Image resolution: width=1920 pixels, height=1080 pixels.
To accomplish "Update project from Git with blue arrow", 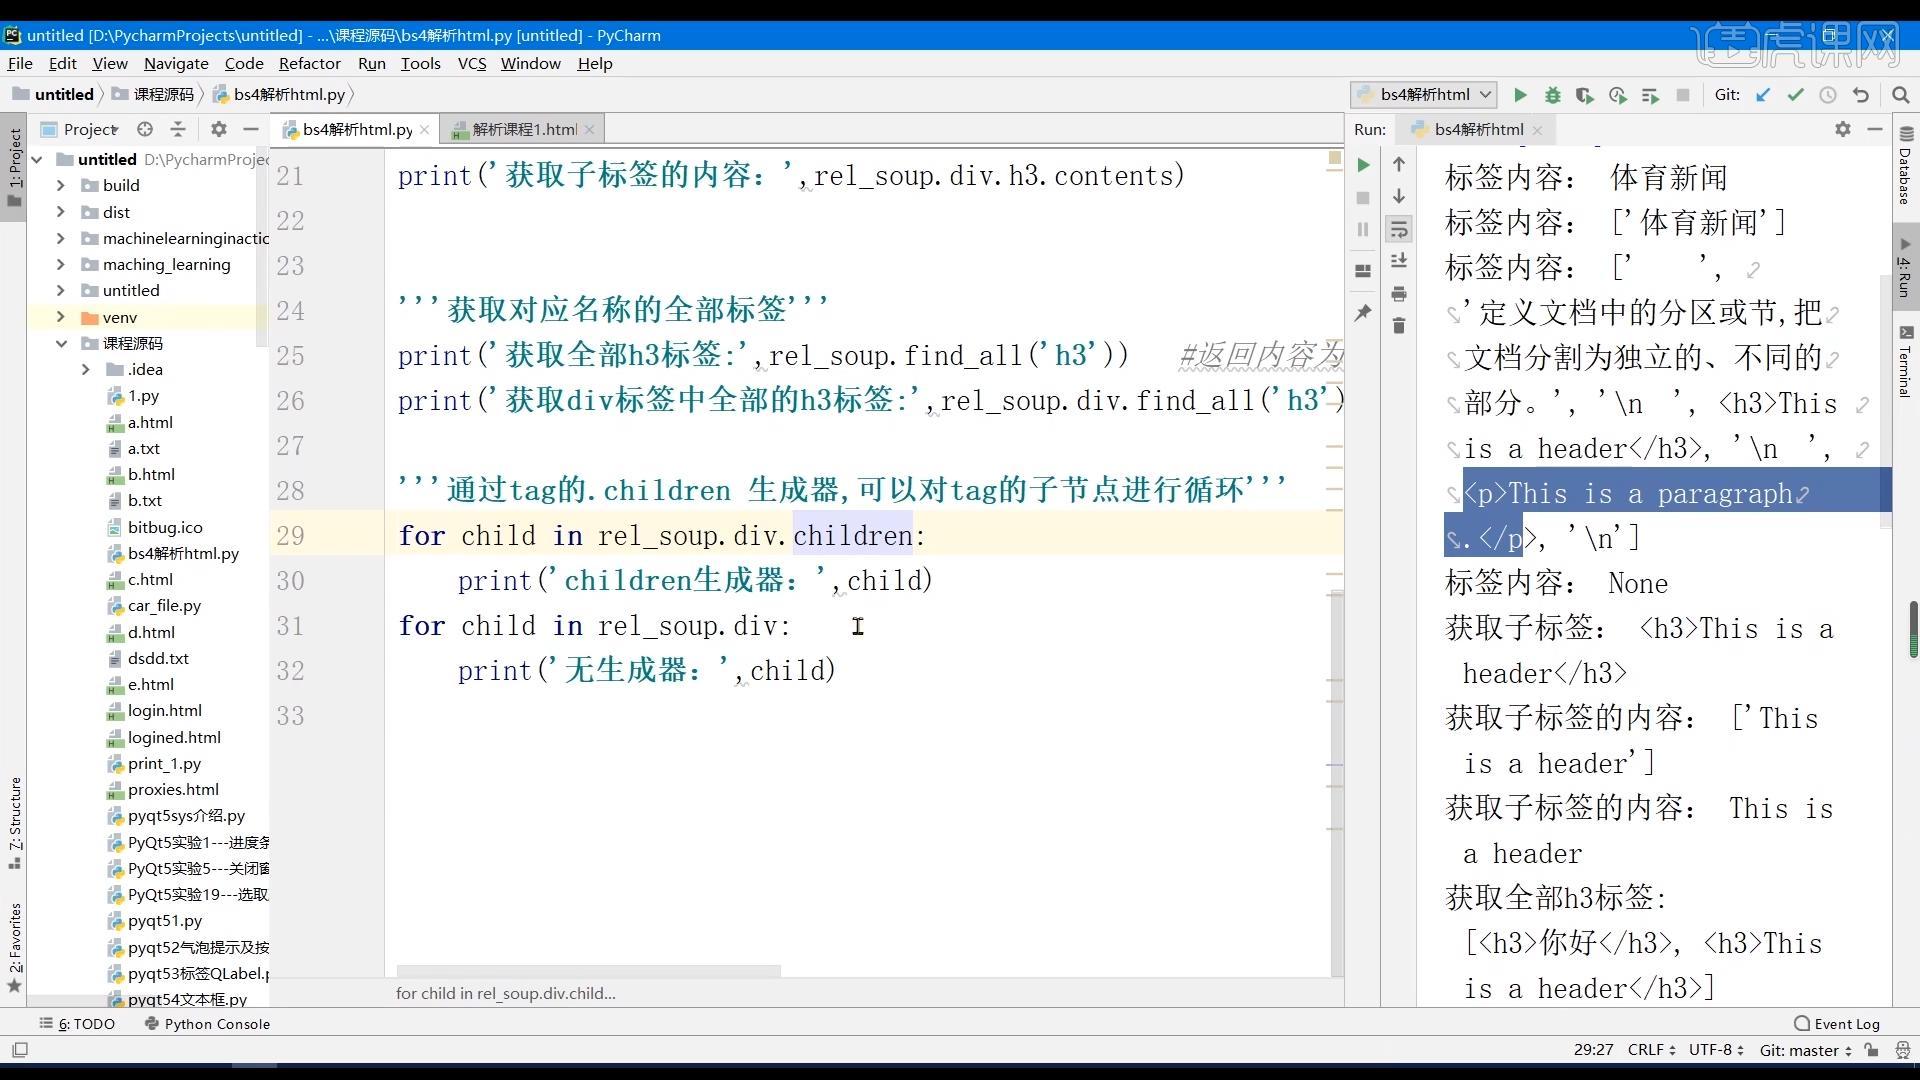I will tap(1763, 95).
